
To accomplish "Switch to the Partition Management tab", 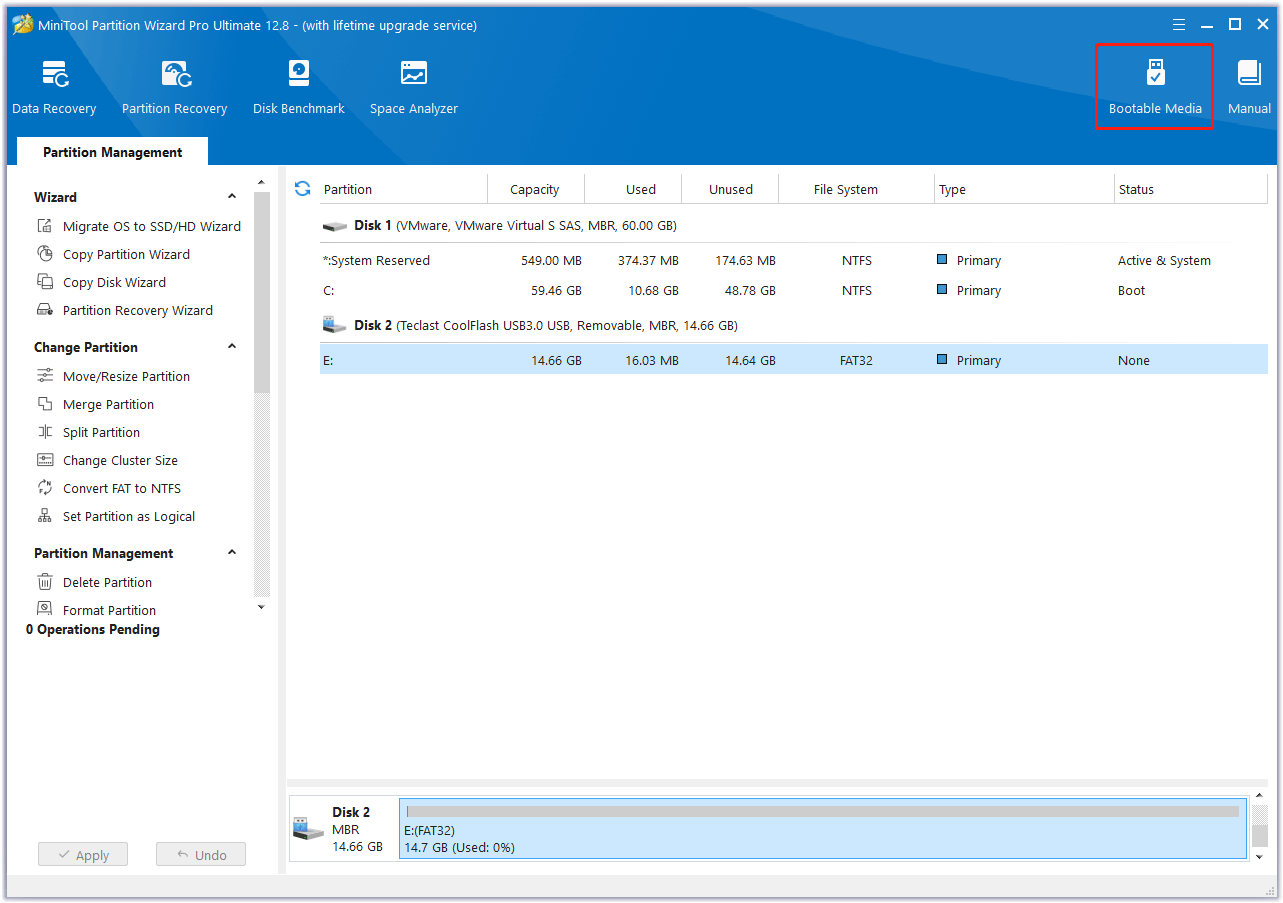I will click(112, 152).
